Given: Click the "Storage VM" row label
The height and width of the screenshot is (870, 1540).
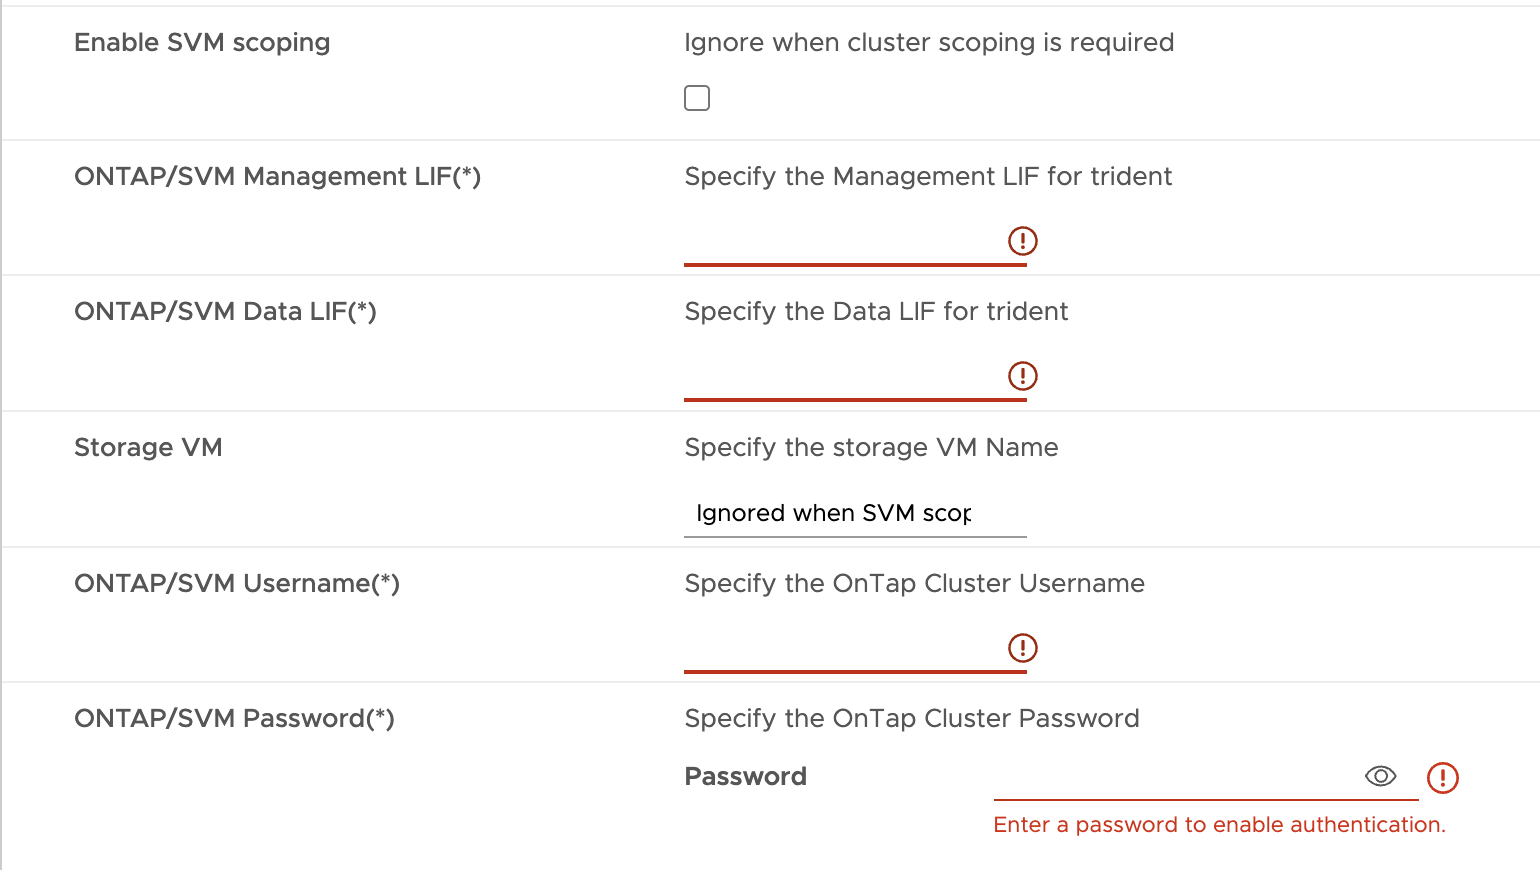Looking at the screenshot, I should [148, 448].
